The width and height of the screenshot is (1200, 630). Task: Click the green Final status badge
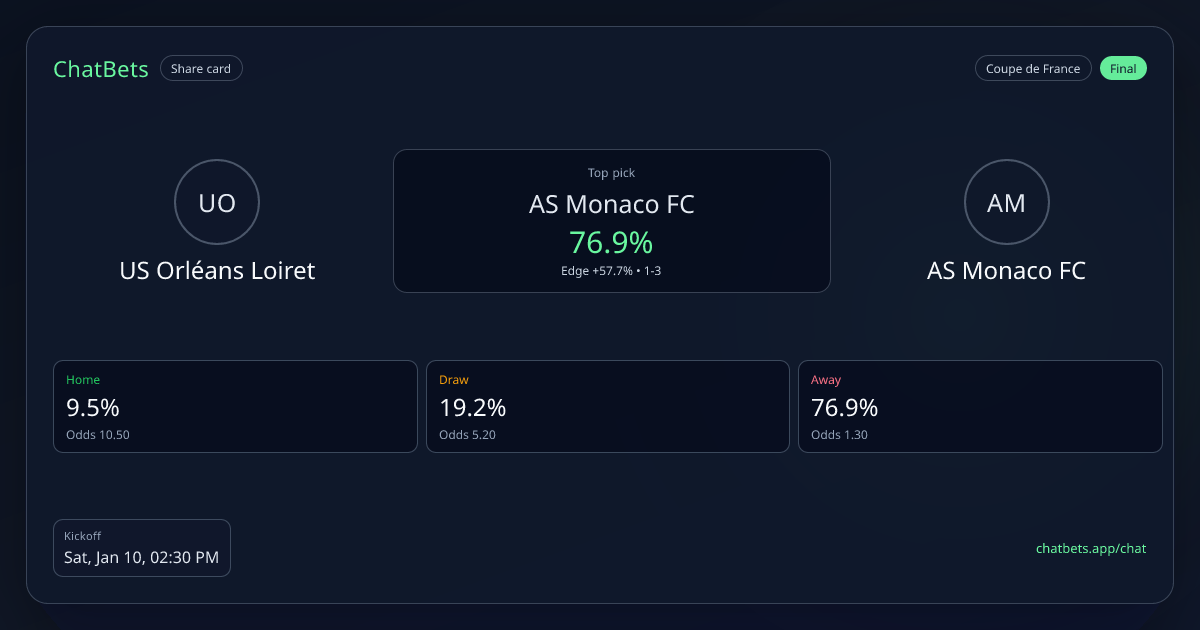[1123, 69]
